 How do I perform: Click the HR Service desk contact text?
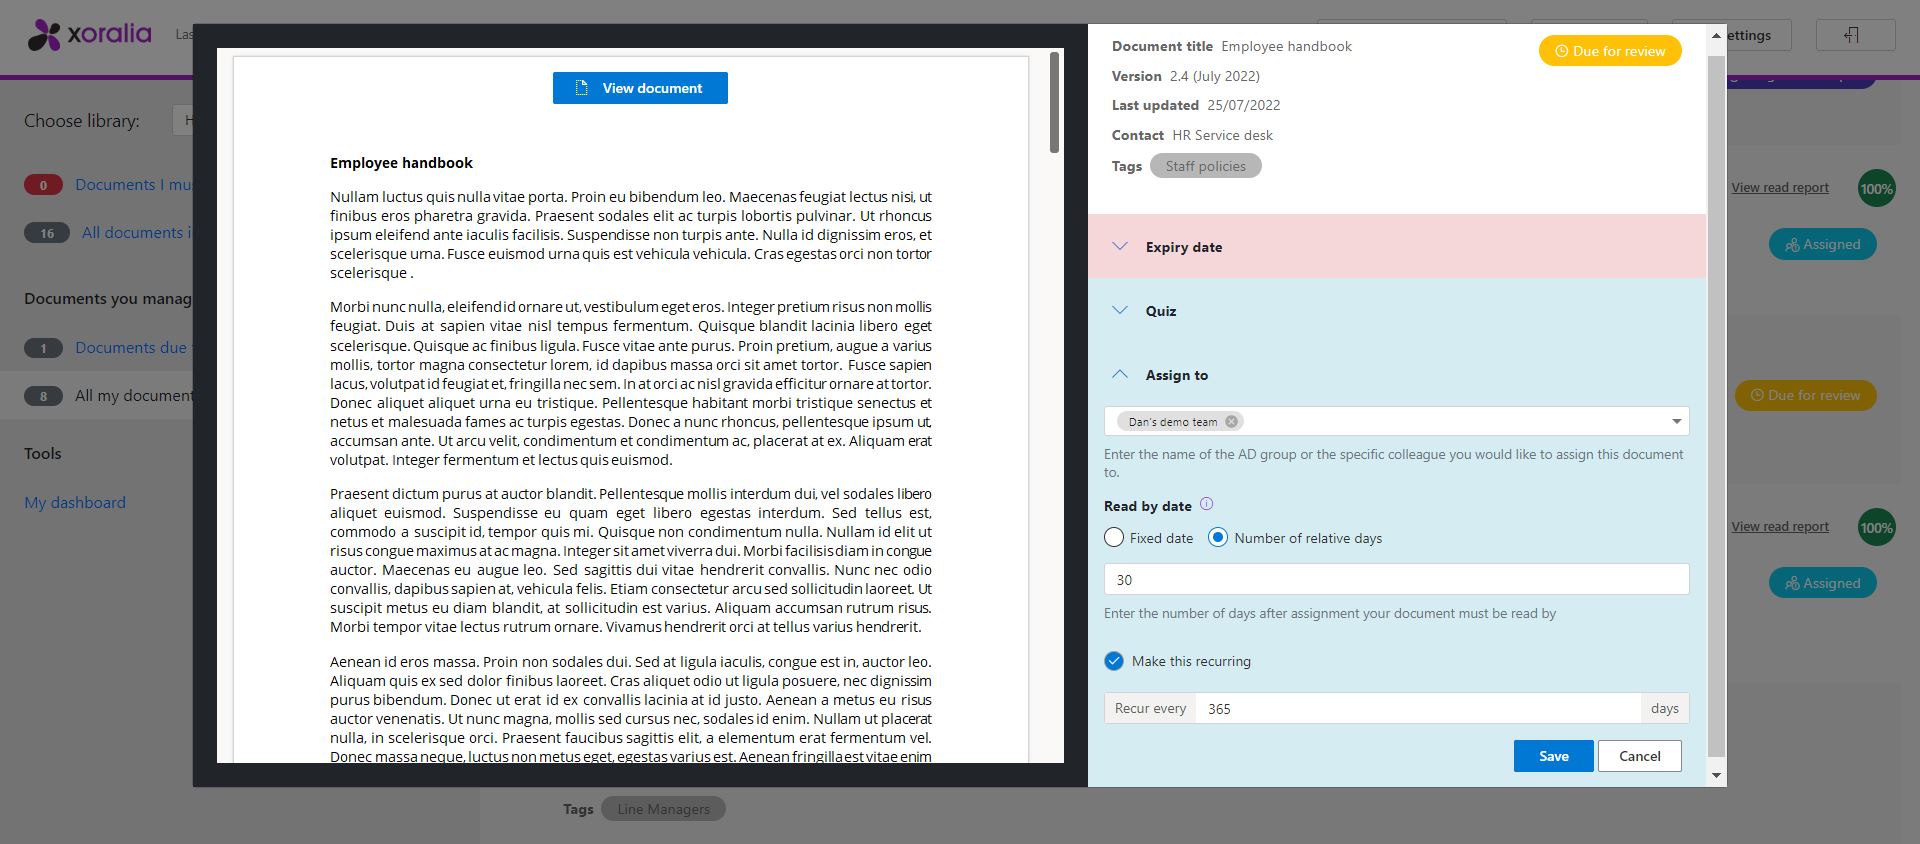pos(1223,135)
